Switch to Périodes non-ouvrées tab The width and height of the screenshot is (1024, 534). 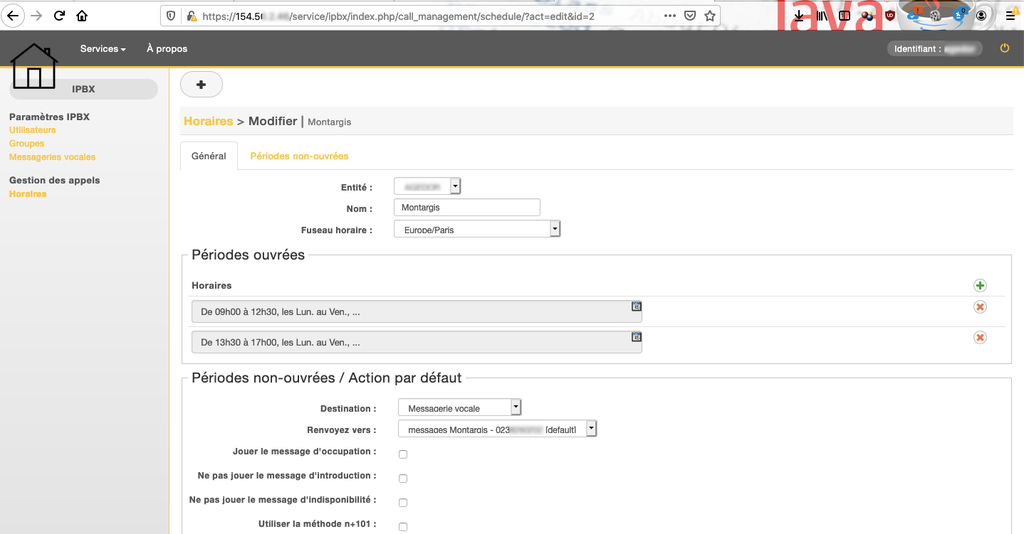299,156
